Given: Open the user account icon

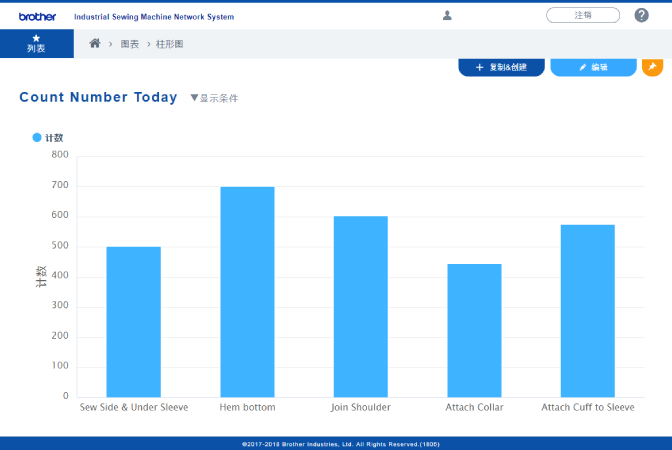Looking at the screenshot, I should (x=447, y=15).
